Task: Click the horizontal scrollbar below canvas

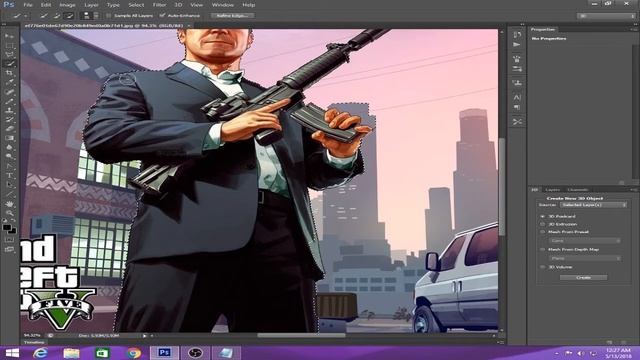Action: pos(301,336)
